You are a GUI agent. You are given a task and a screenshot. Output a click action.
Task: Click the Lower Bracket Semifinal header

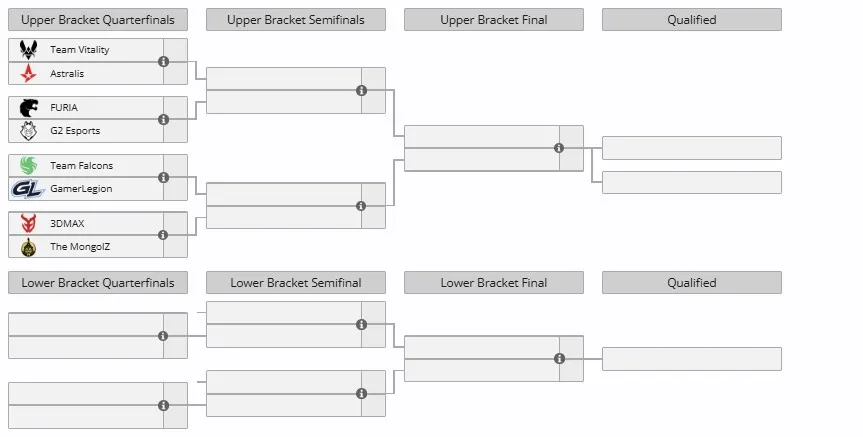(x=296, y=283)
